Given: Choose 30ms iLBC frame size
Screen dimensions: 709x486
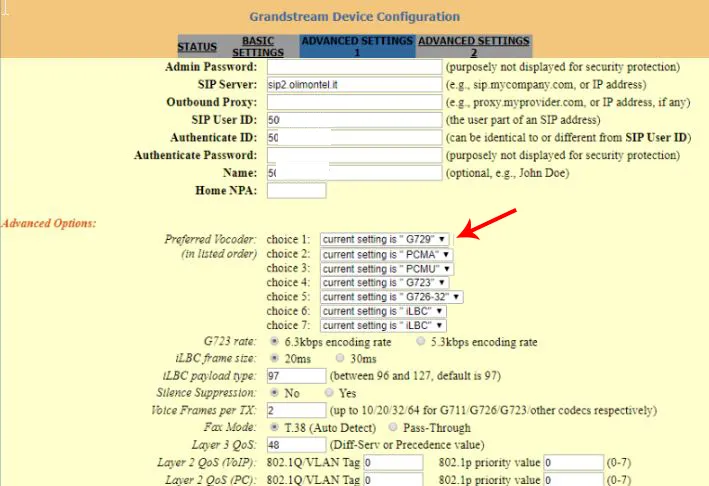Looking at the screenshot, I should coord(341,359).
